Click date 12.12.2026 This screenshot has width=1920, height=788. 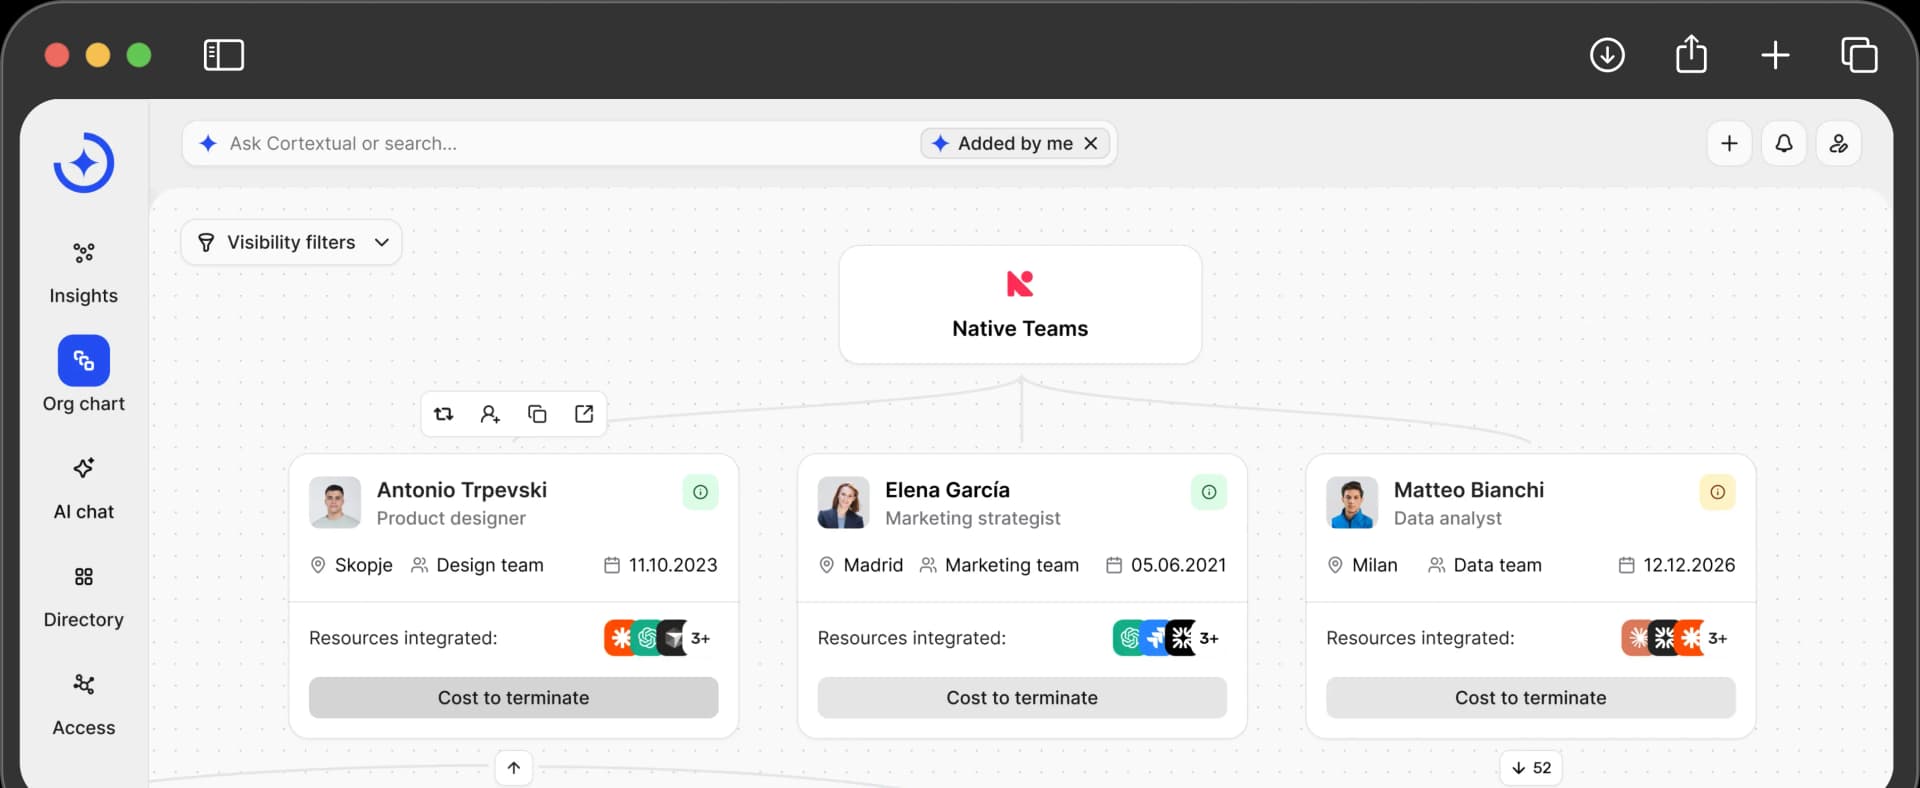pos(1677,565)
